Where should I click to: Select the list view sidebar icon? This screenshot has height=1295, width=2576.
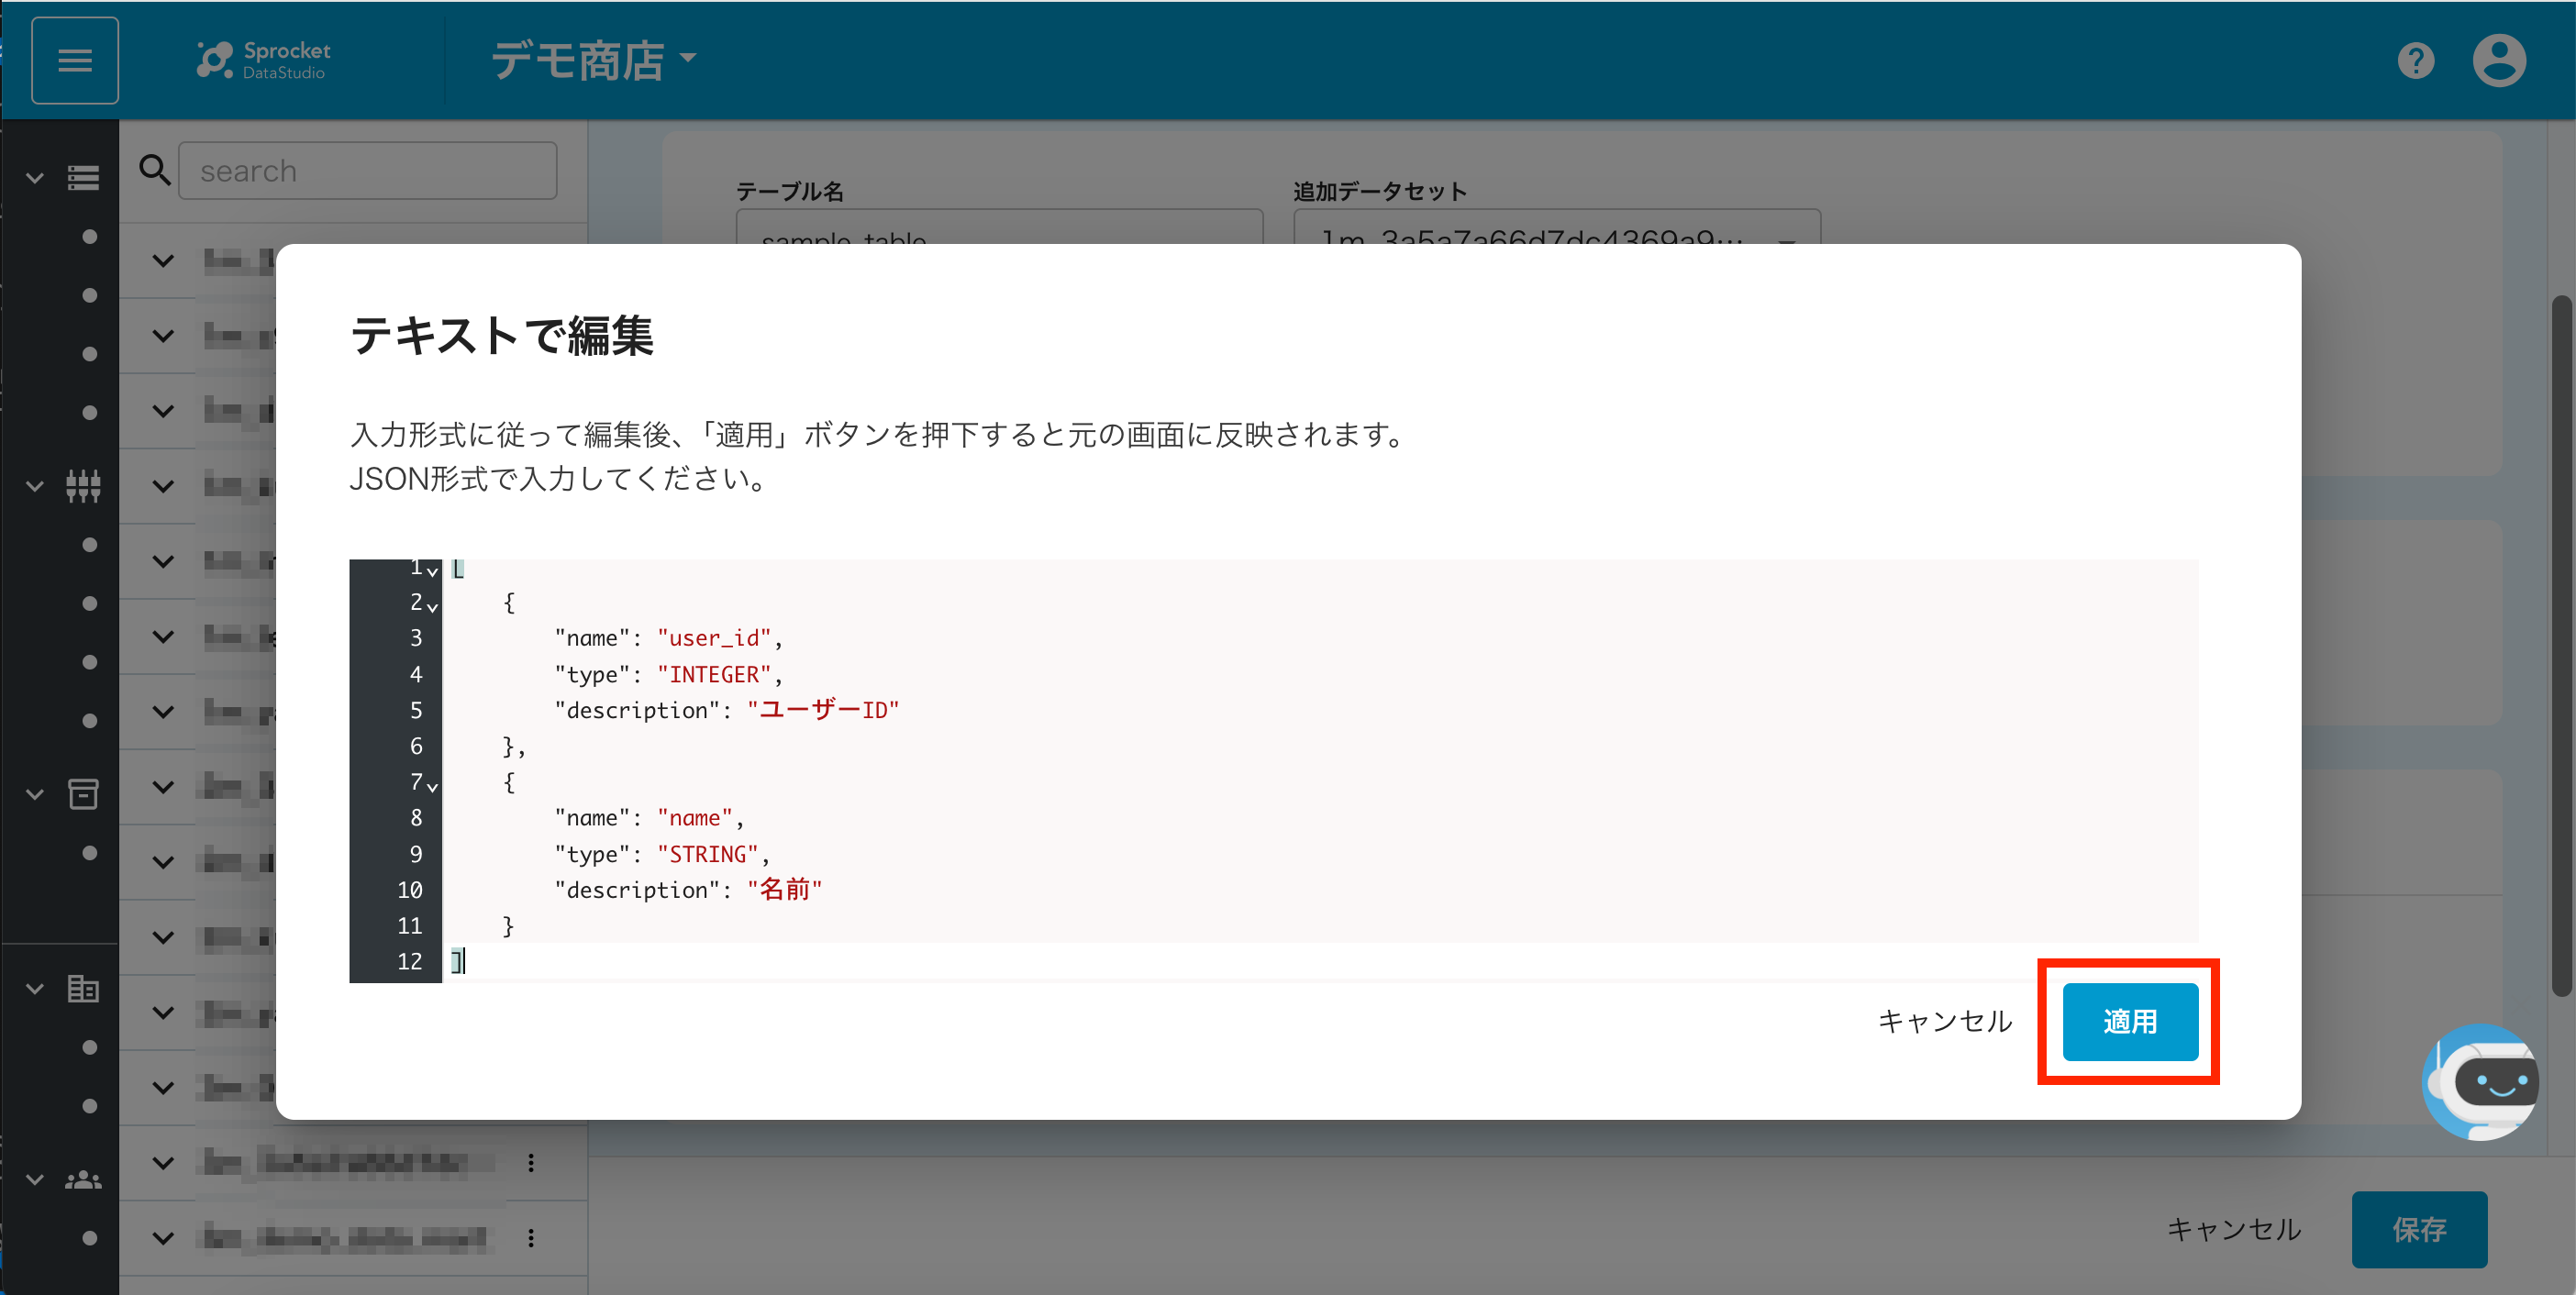coord(83,178)
